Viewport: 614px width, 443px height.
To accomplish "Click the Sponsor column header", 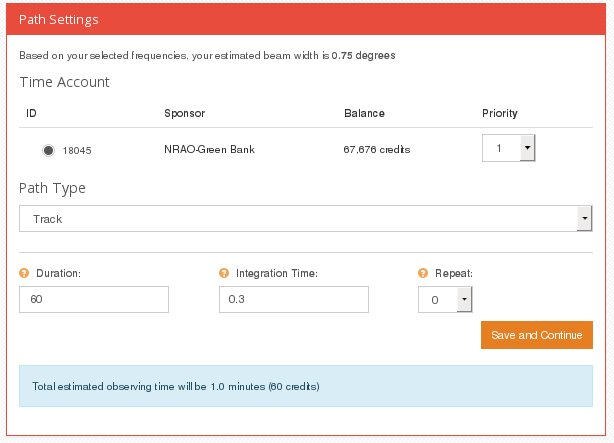I will 184,114.
